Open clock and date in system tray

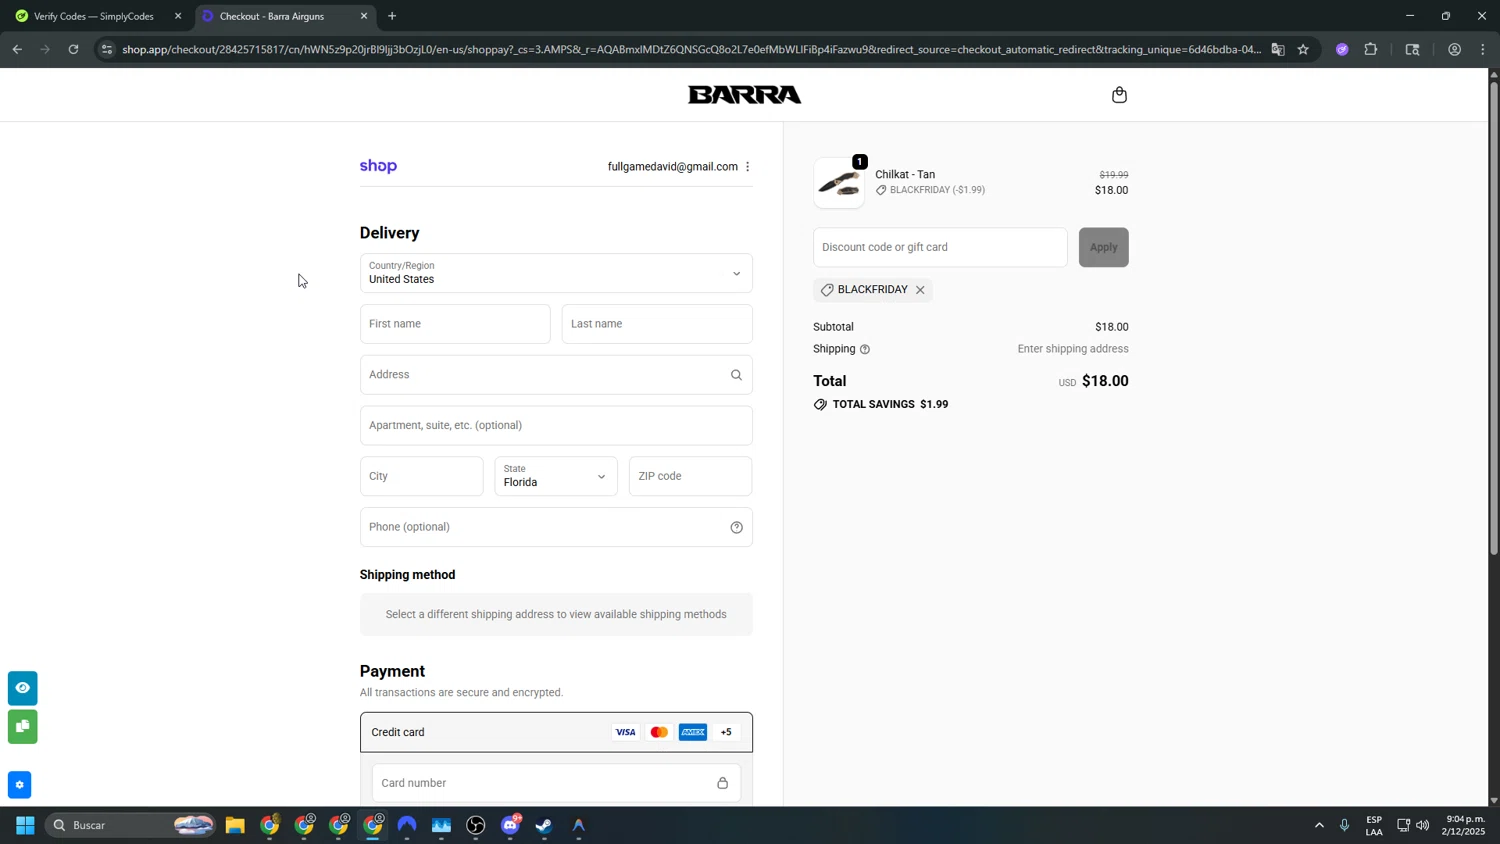[1465, 825]
